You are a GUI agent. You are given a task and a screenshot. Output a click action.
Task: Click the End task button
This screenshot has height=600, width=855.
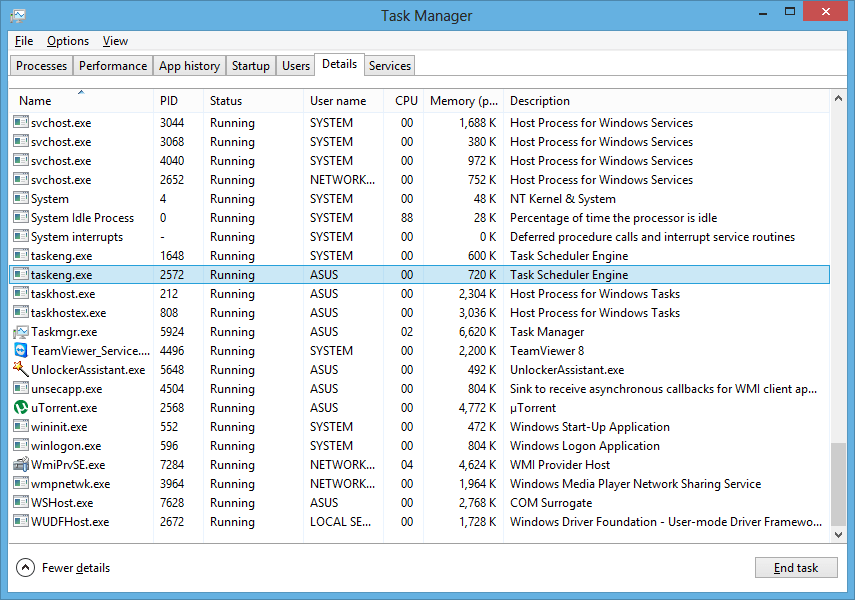(796, 567)
